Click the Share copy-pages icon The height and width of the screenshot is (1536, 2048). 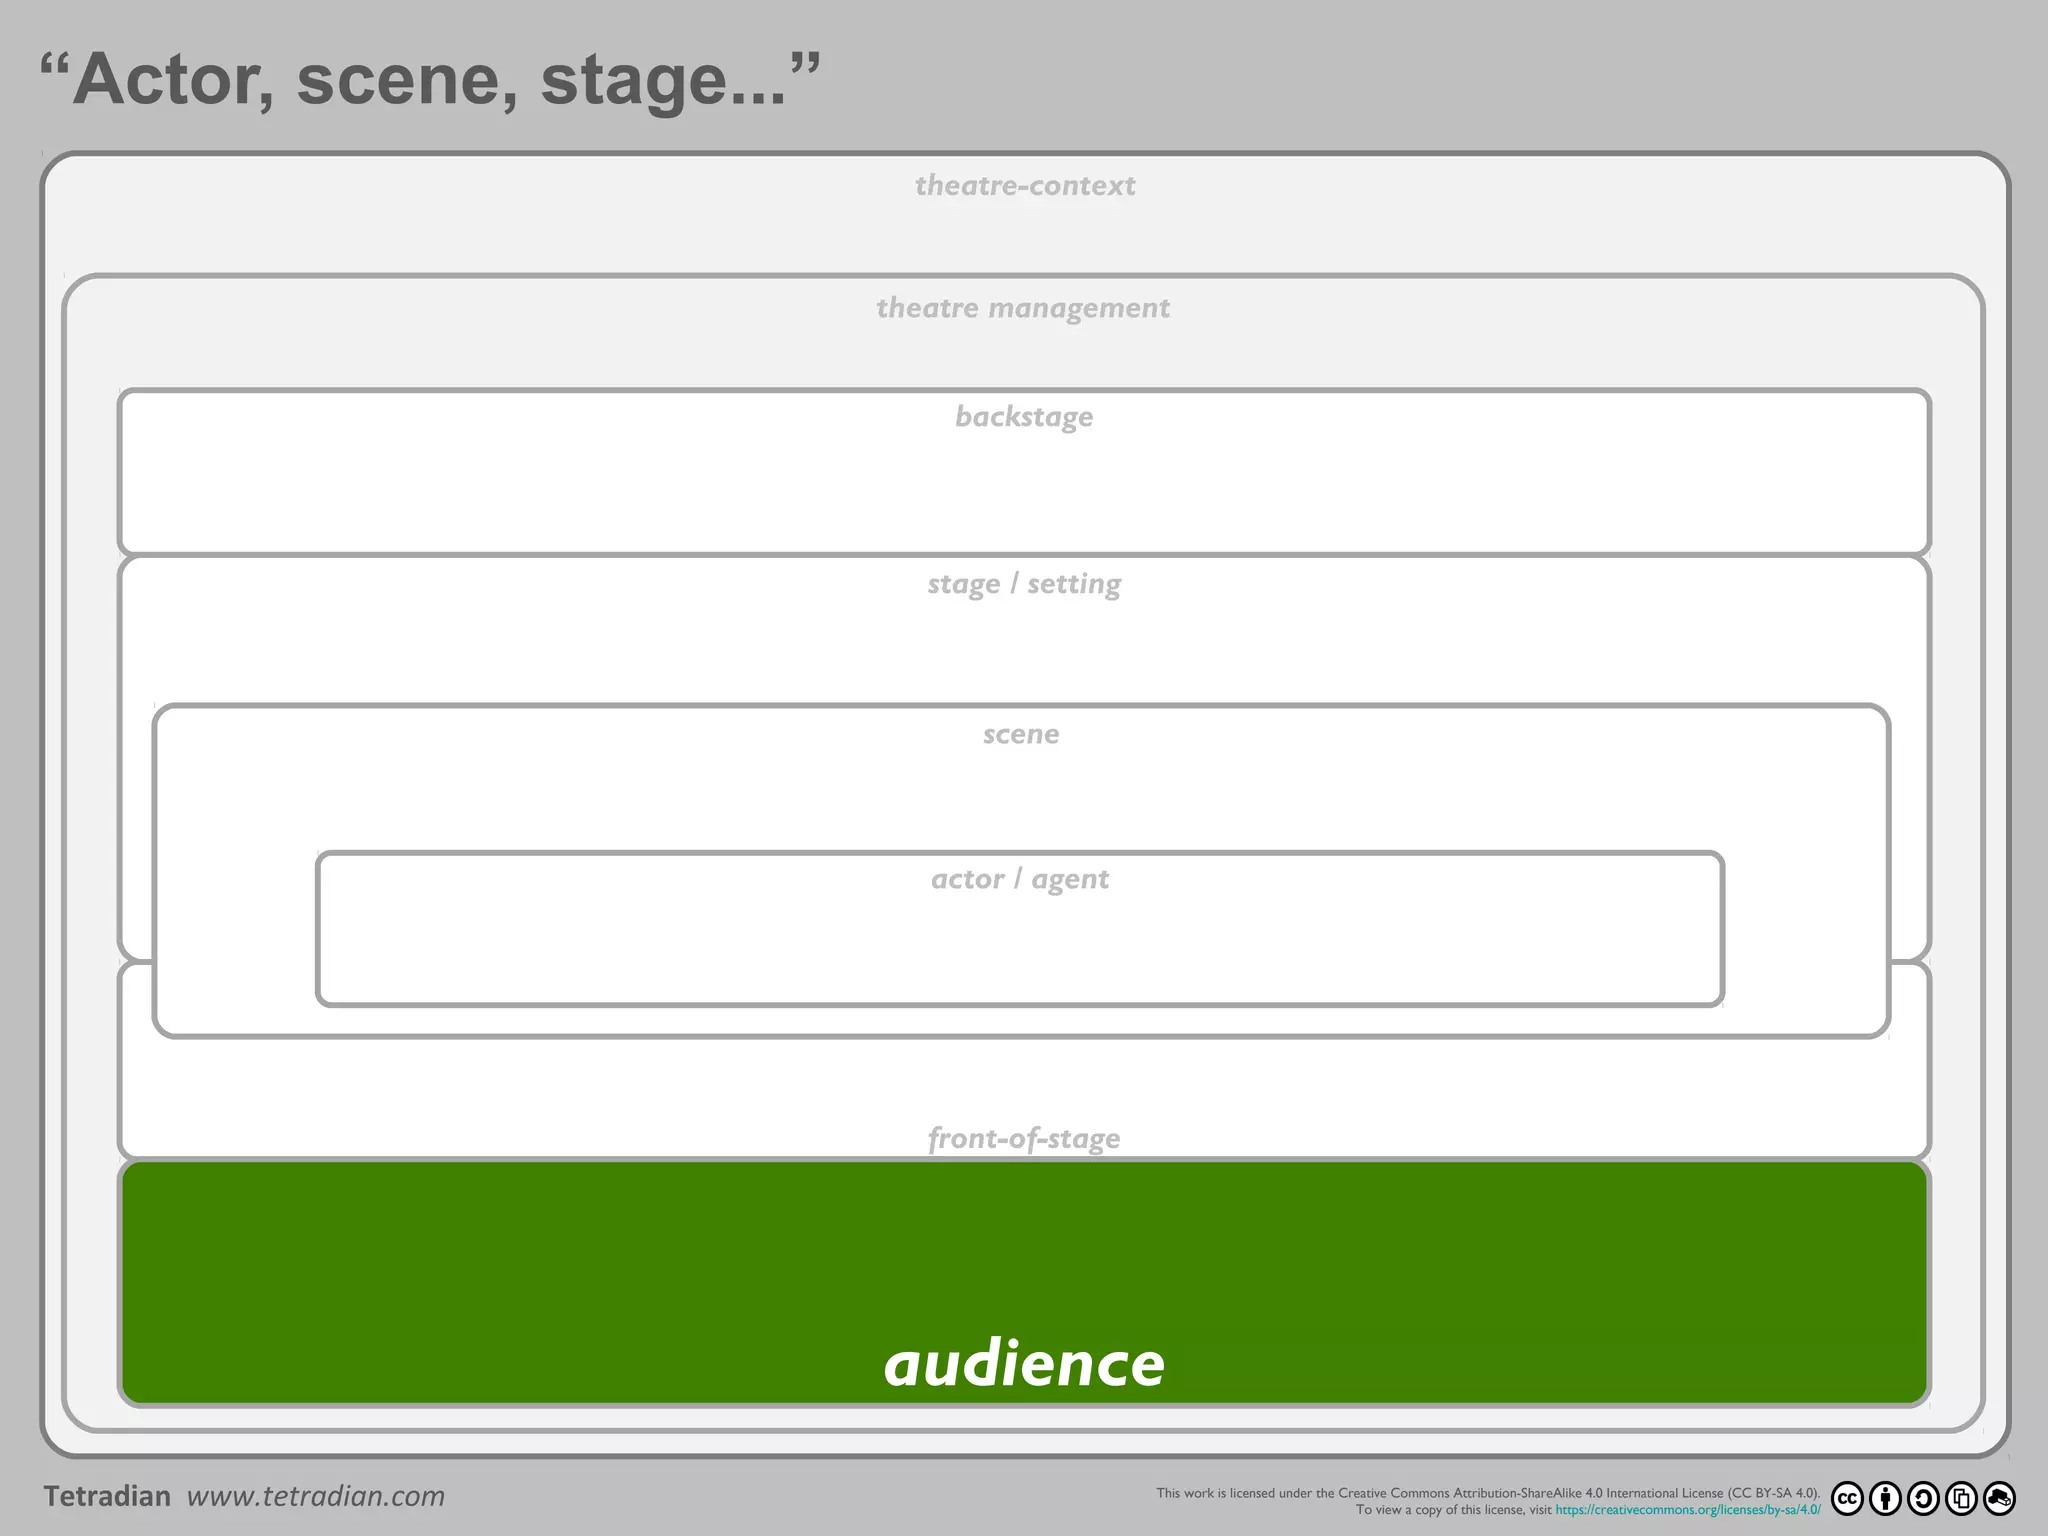[1961, 1498]
